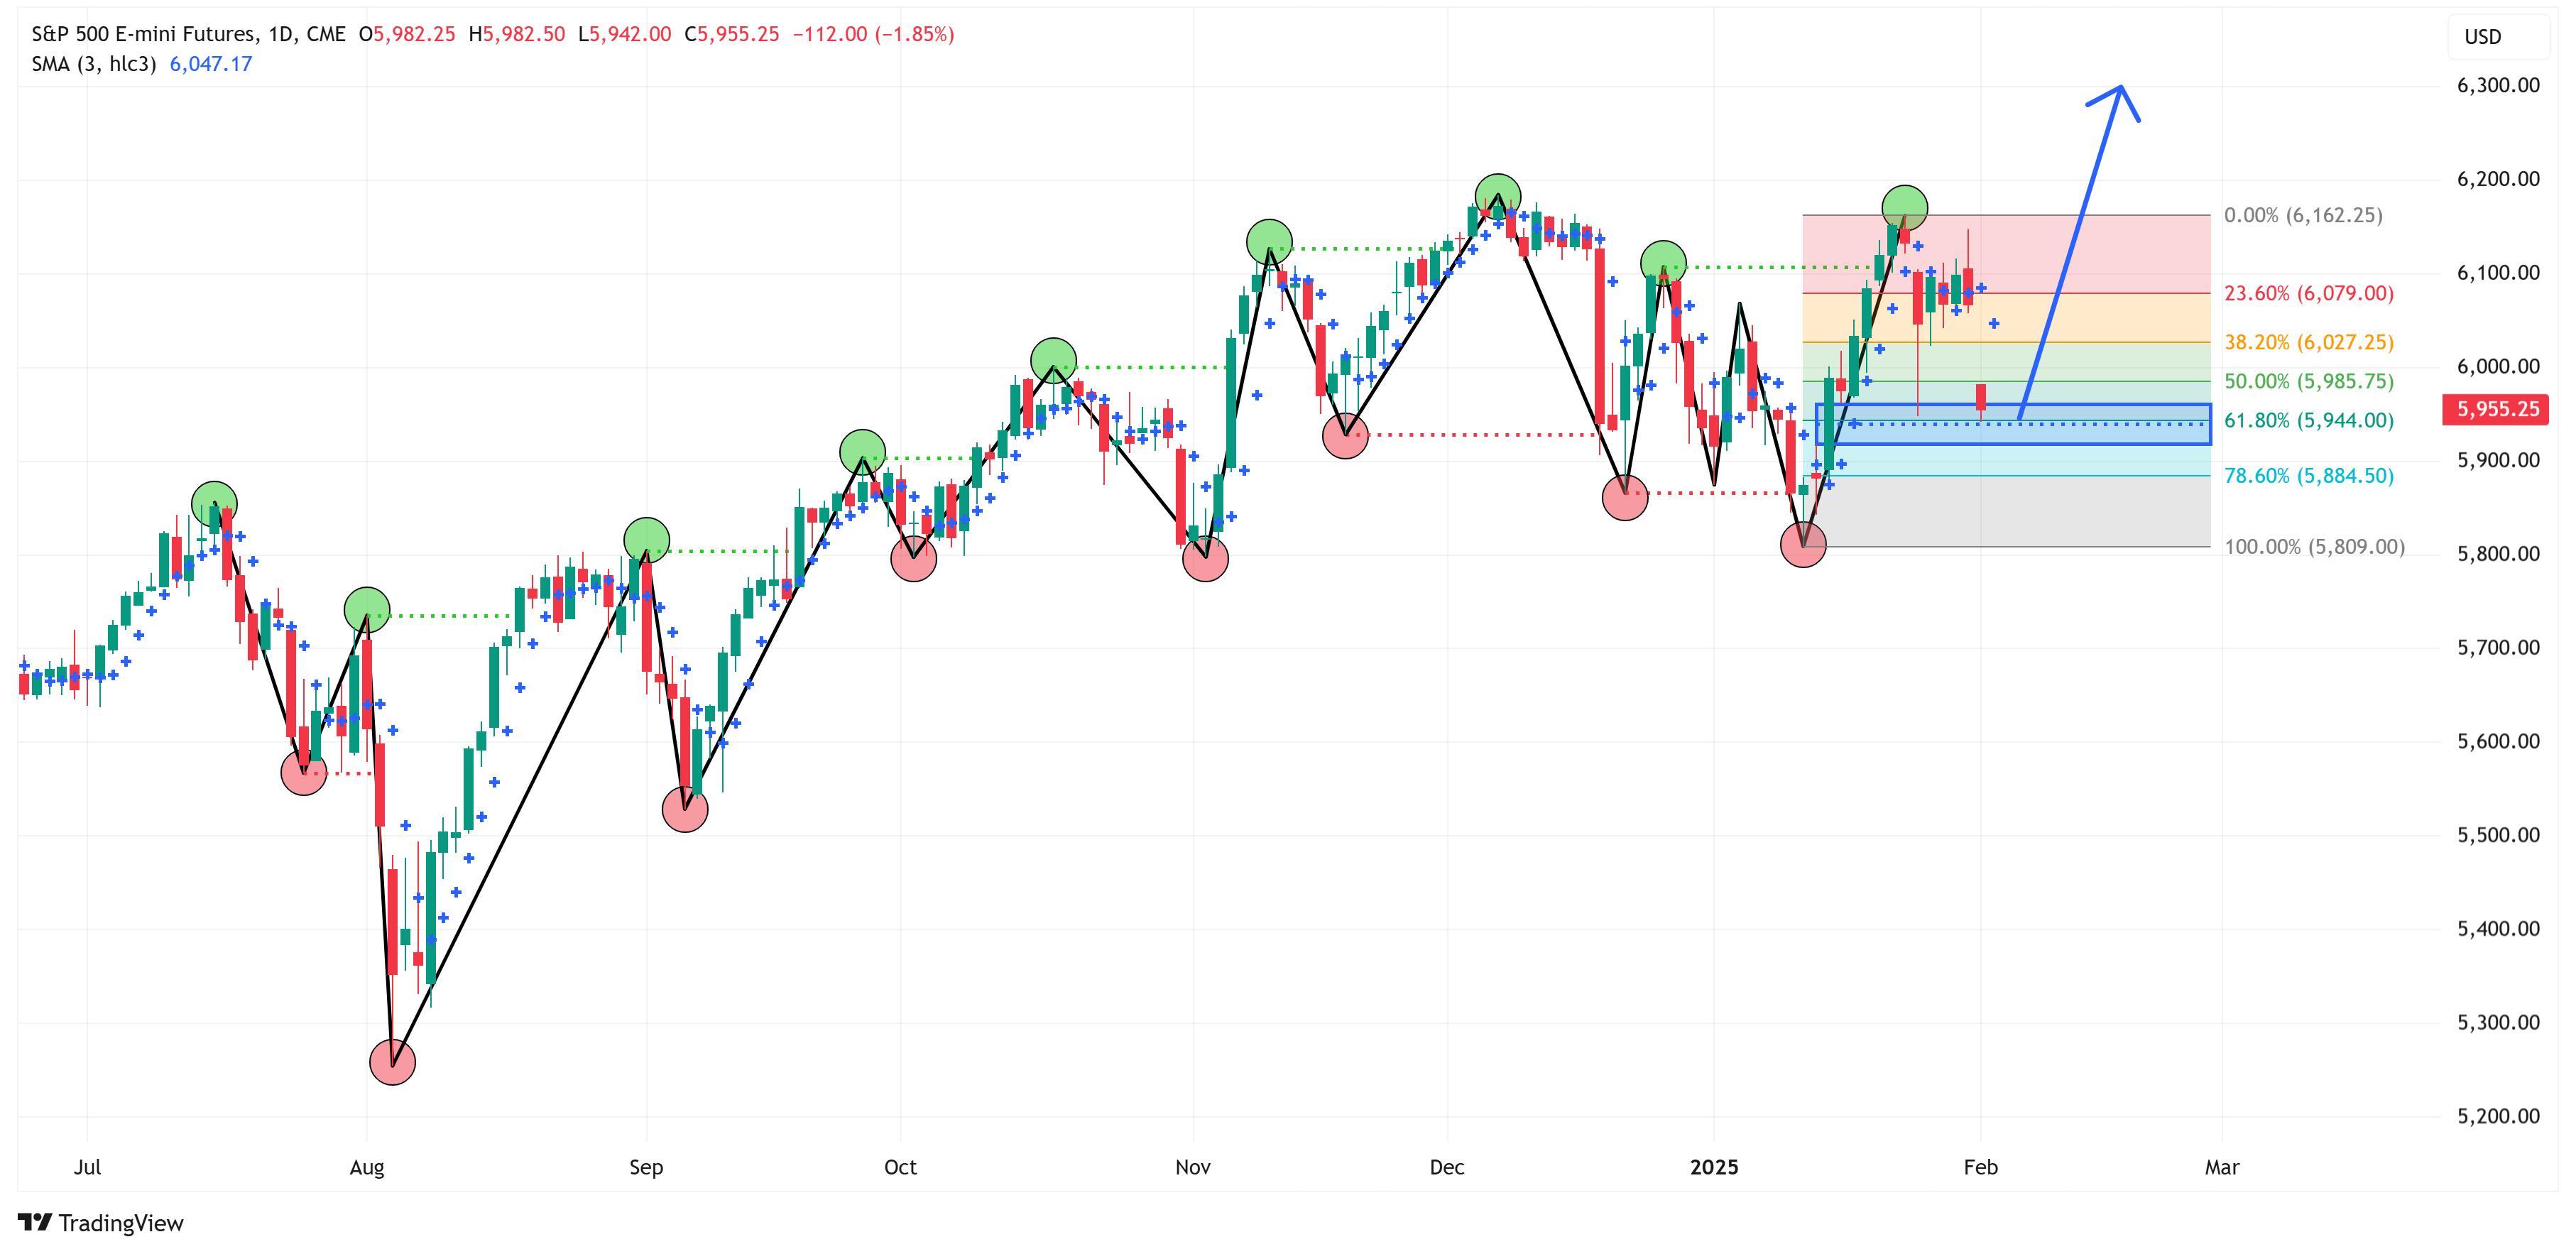Click the S&P 500 E-mini Futures title
This screenshot has height=1254, width=2576.
[145, 34]
